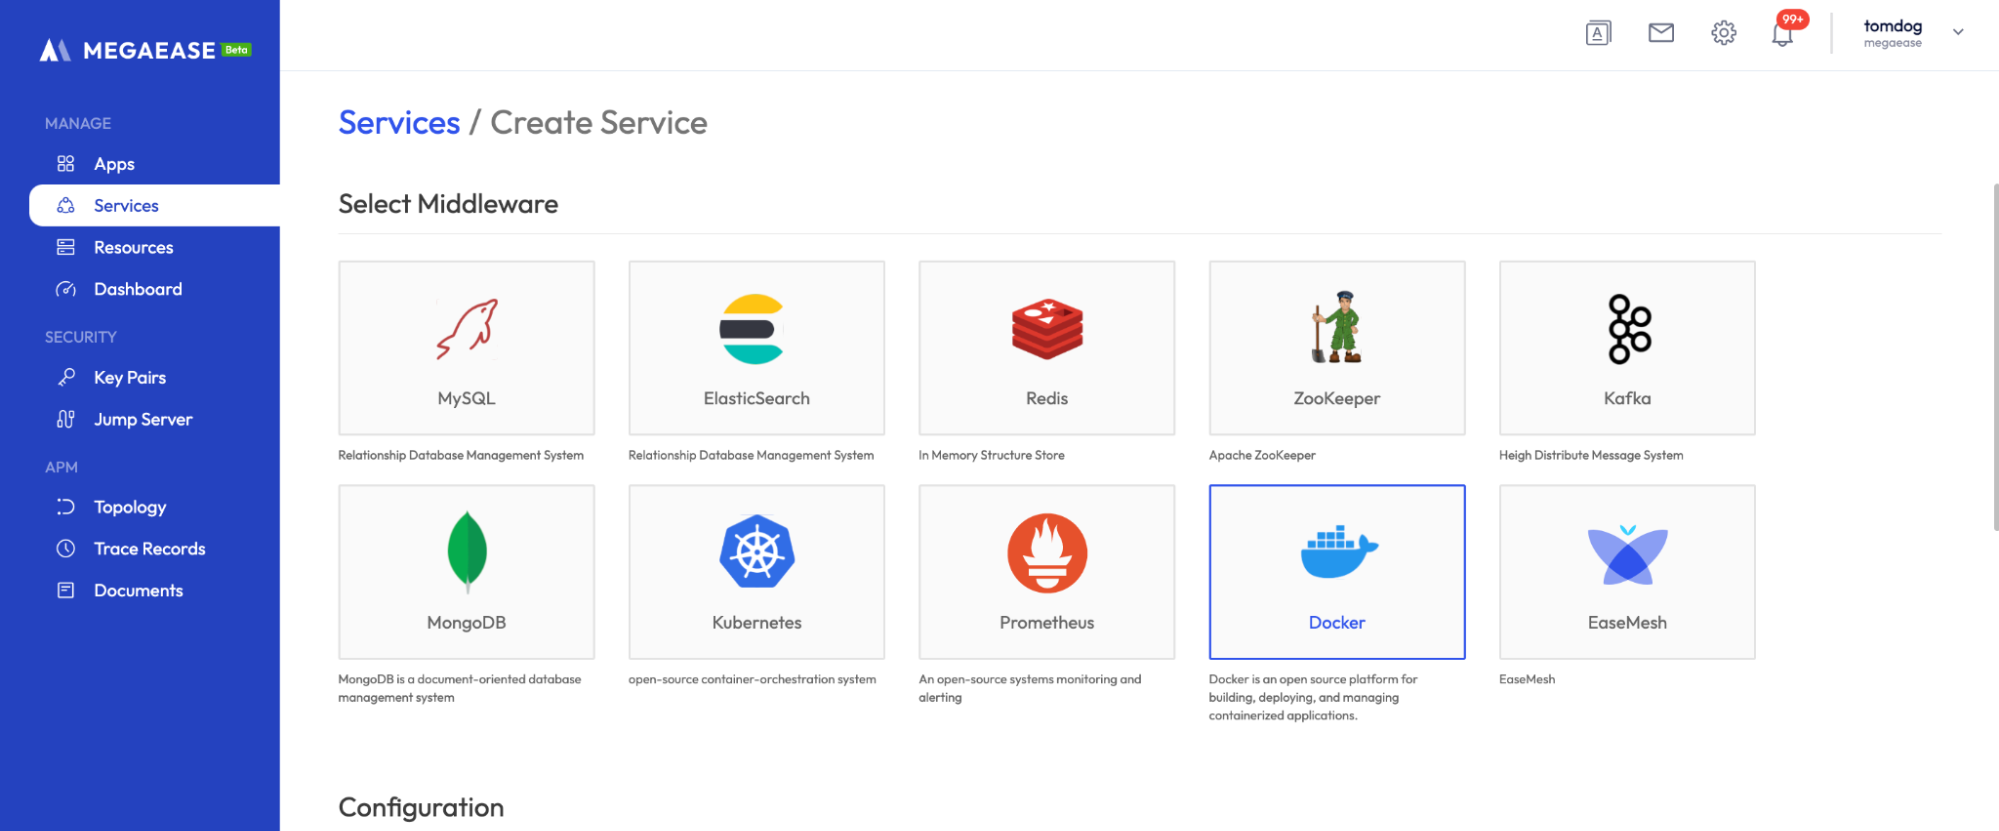Select the Kafka logo
Screen dimensions: 1999x831
[1629, 329]
